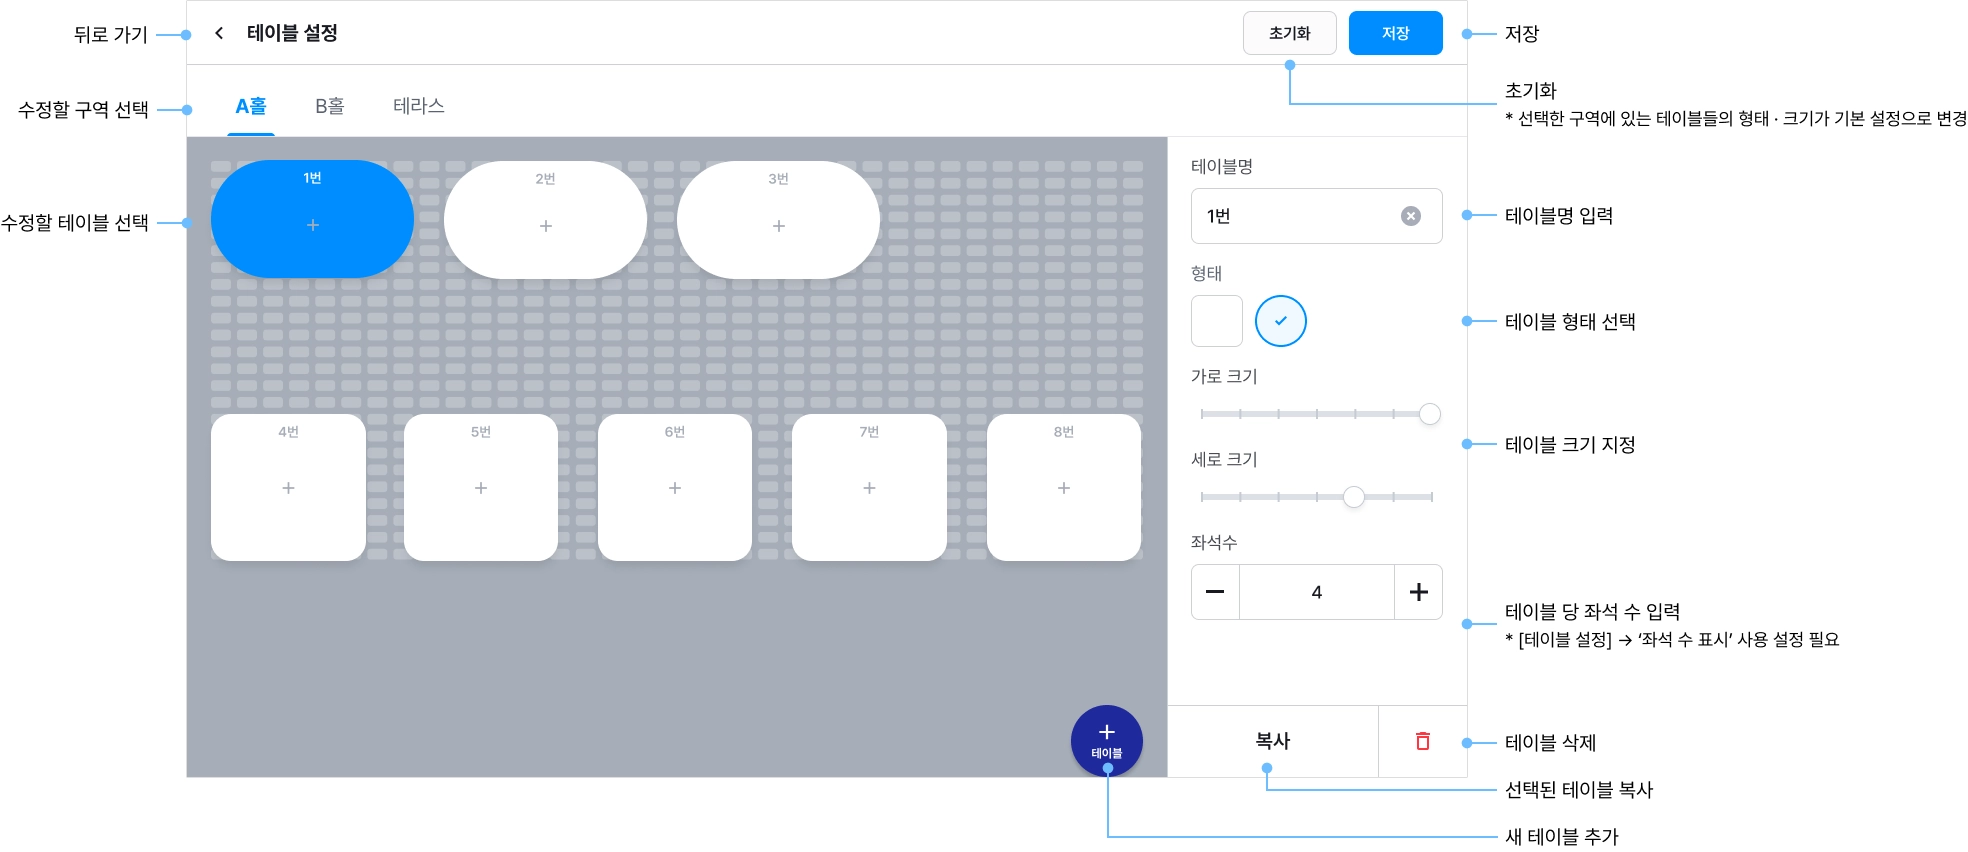This screenshot has height=852, width=1968.
Task: Focus the 테이블명 input field
Action: click(1316, 216)
